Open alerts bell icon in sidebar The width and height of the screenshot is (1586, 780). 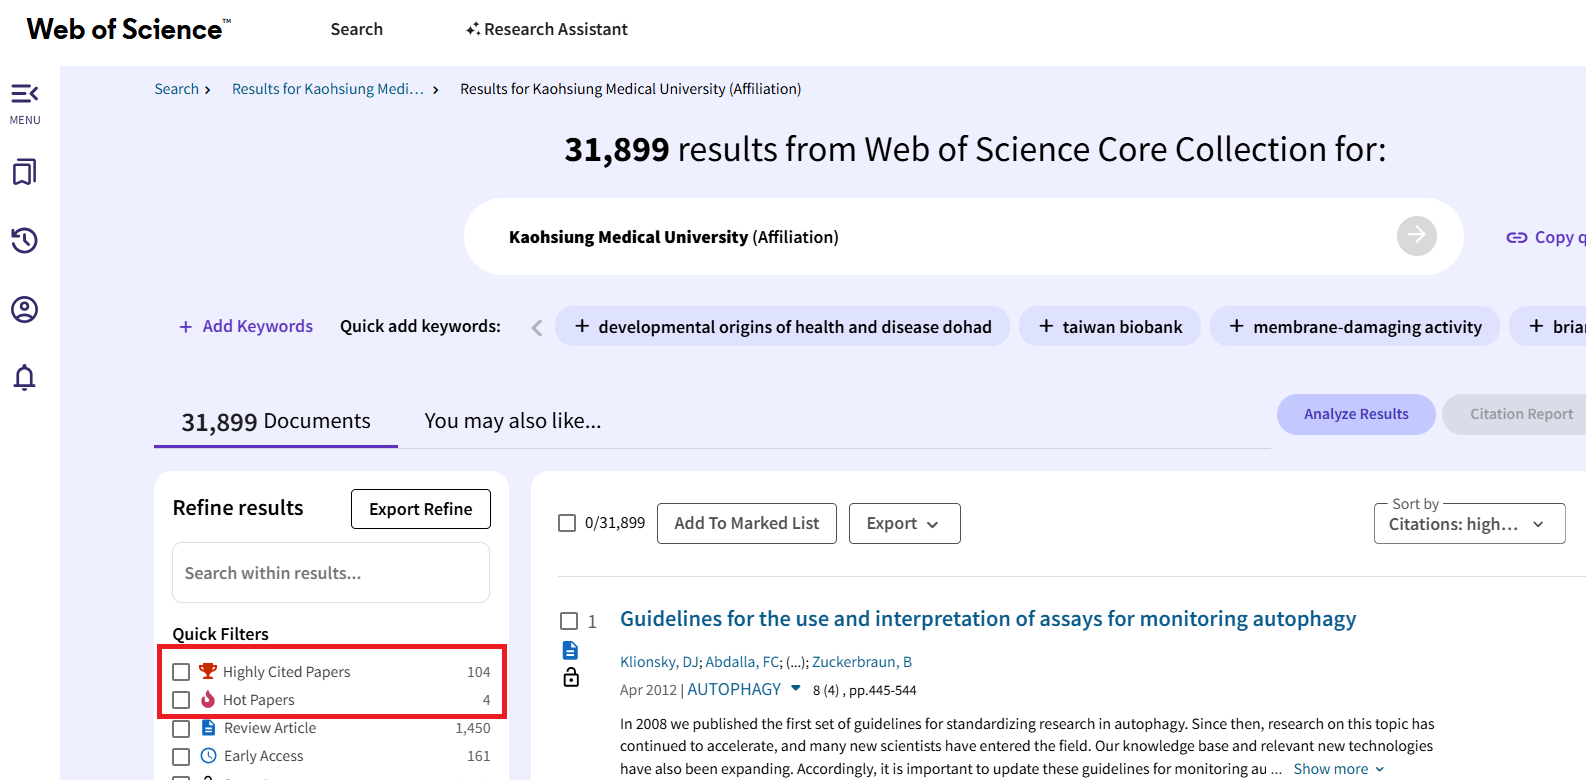tap(25, 377)
